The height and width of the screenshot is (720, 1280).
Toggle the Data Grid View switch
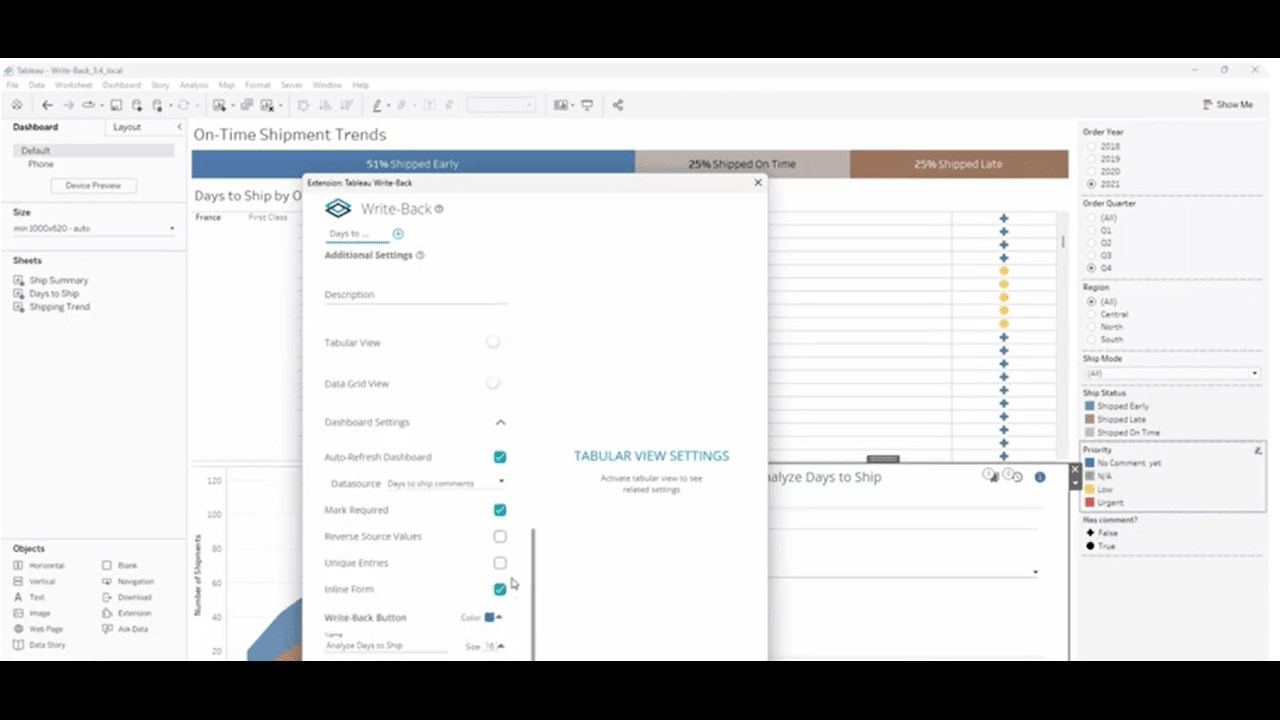click(x=493, y=383)
